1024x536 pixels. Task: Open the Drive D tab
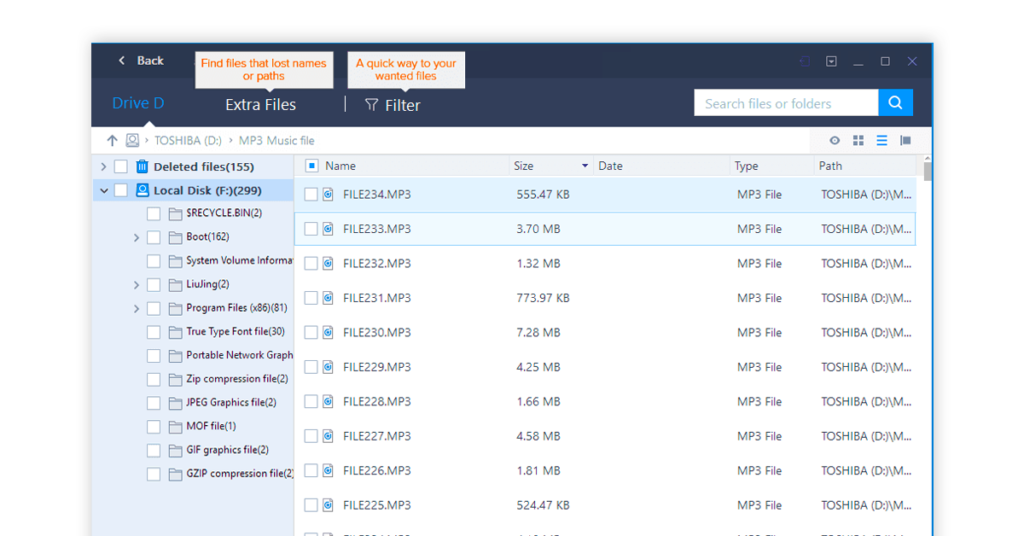coord(138,103)
